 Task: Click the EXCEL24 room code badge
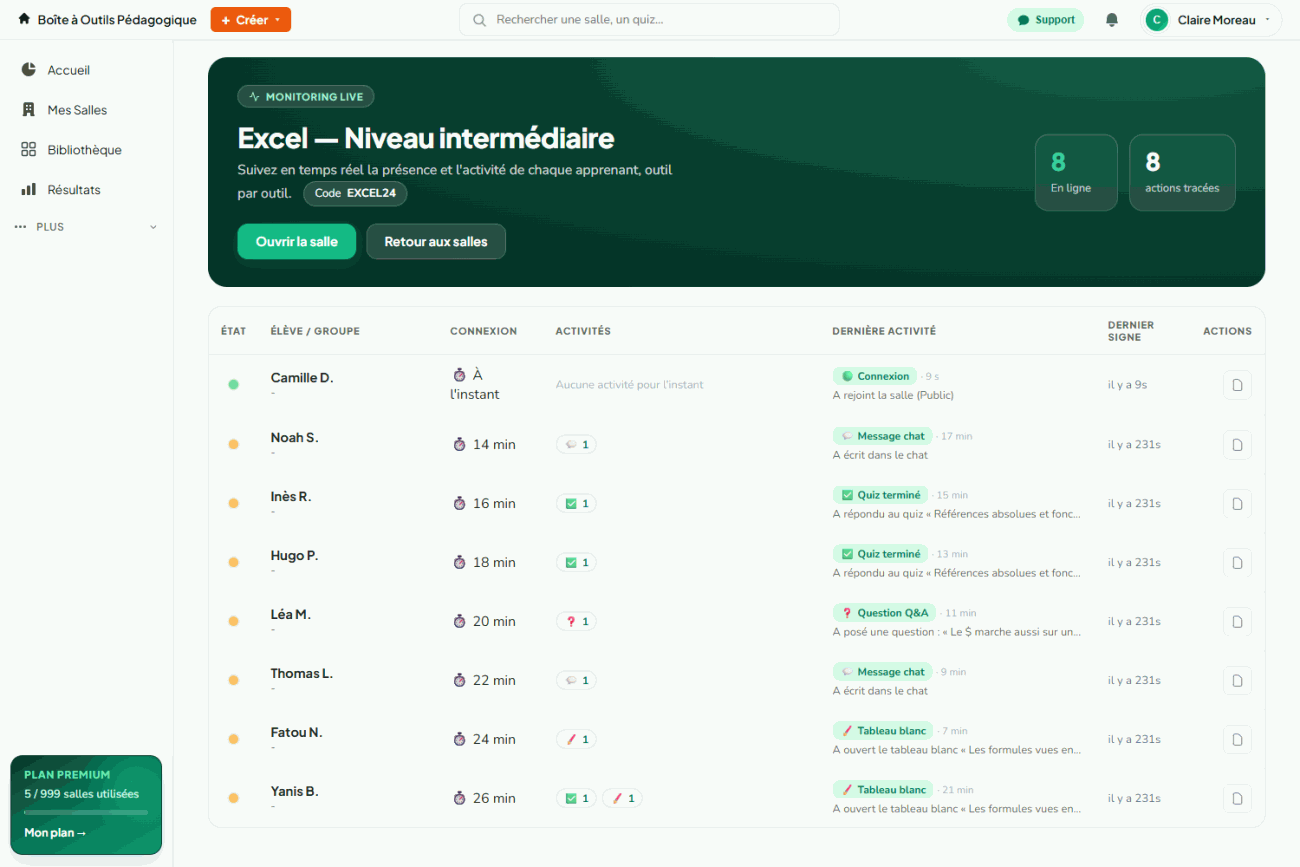point(355,193)
